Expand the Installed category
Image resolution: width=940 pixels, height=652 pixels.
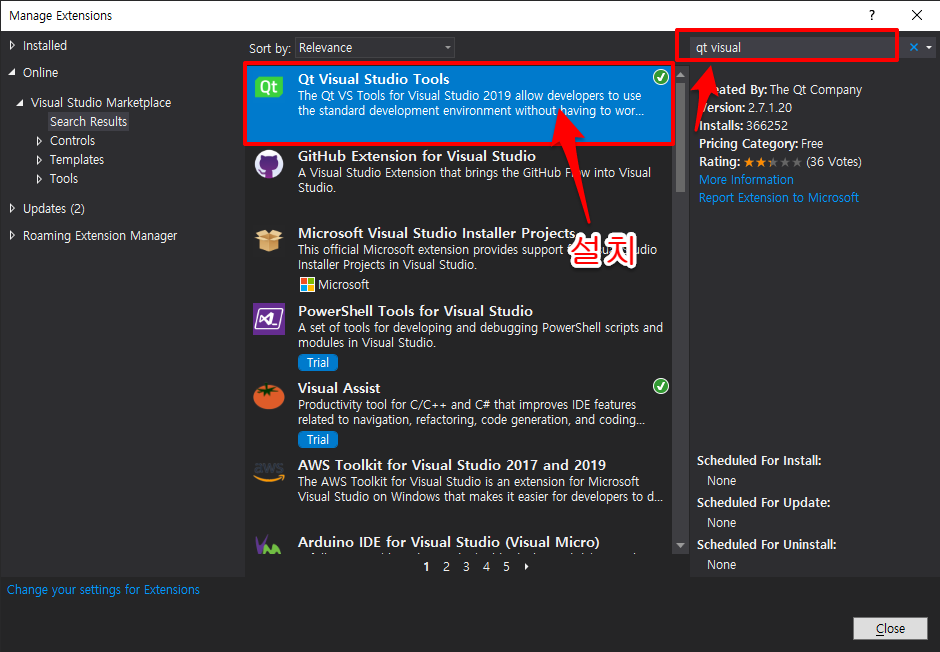point(12,45)
